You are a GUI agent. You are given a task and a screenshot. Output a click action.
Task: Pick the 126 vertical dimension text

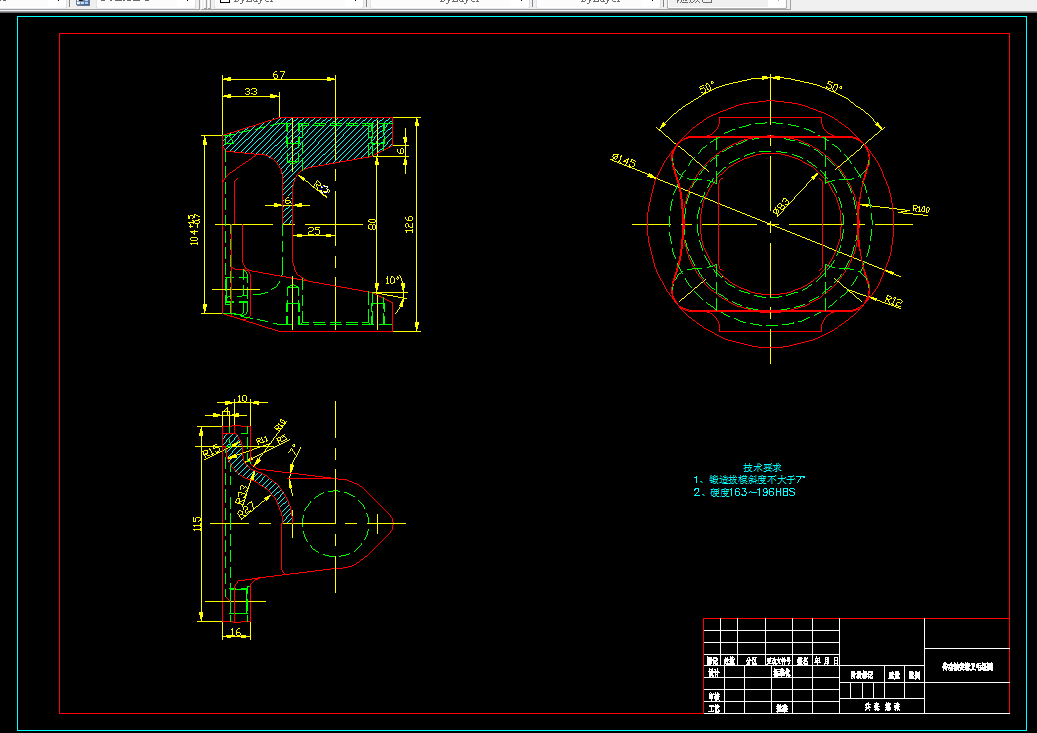(x=409, y=224)
